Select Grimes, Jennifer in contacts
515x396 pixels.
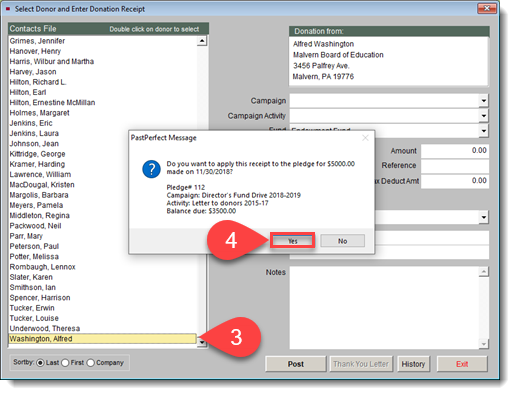click(37, 41)
